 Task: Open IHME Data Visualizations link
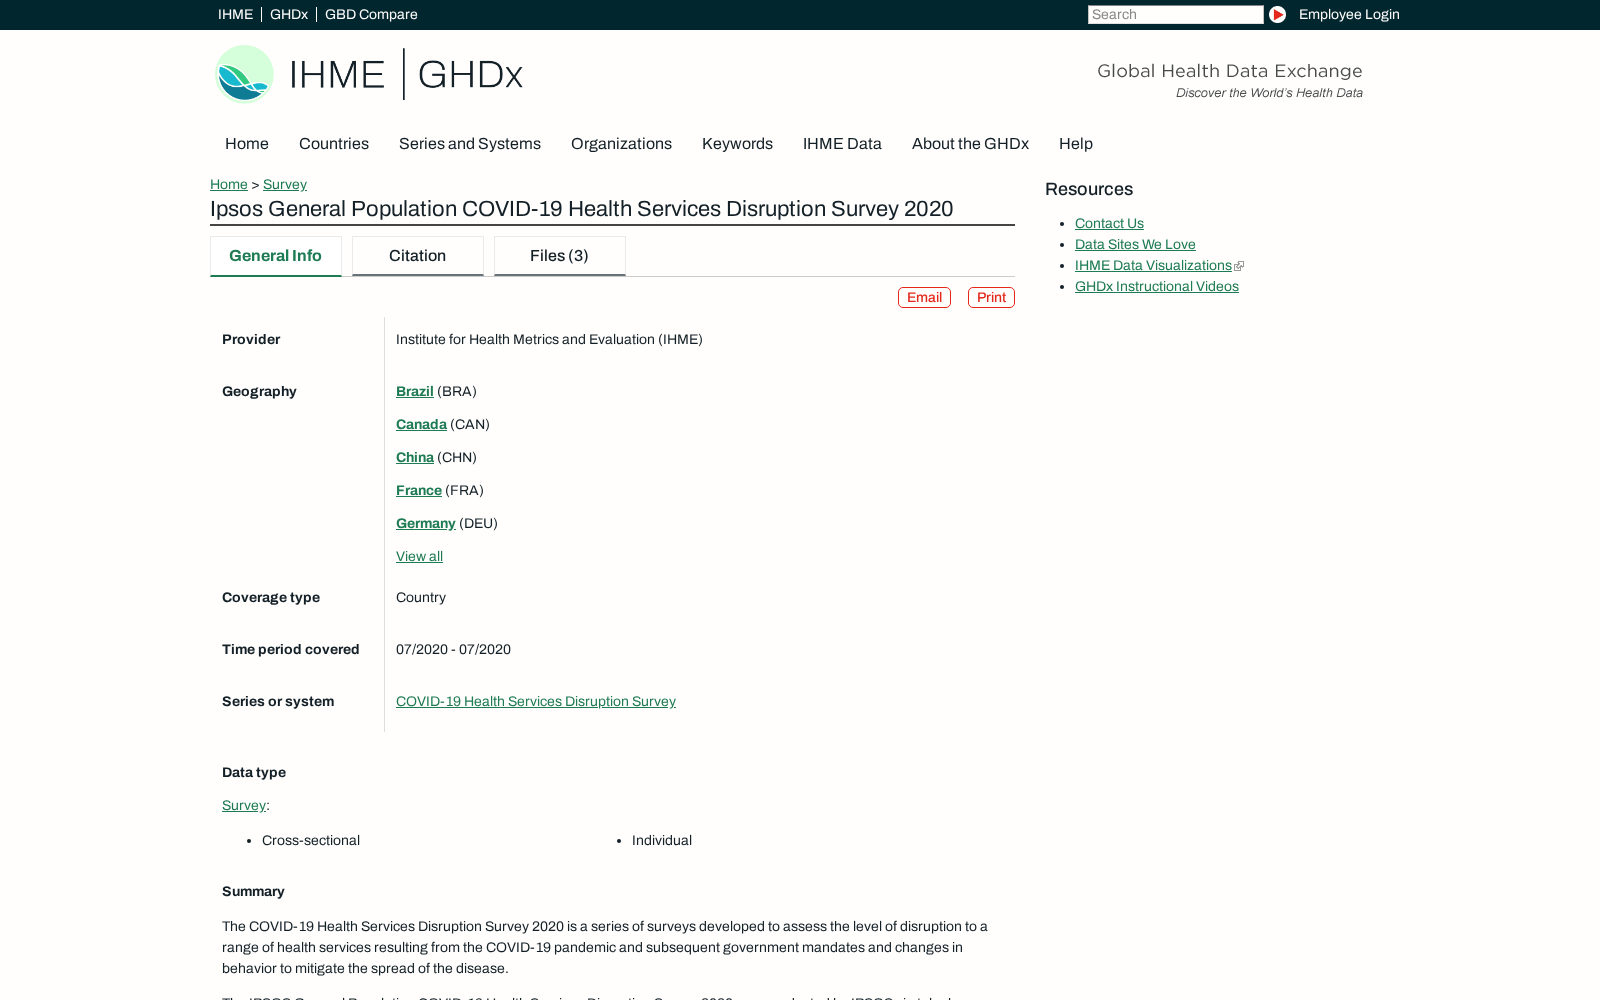(1153, 266)
